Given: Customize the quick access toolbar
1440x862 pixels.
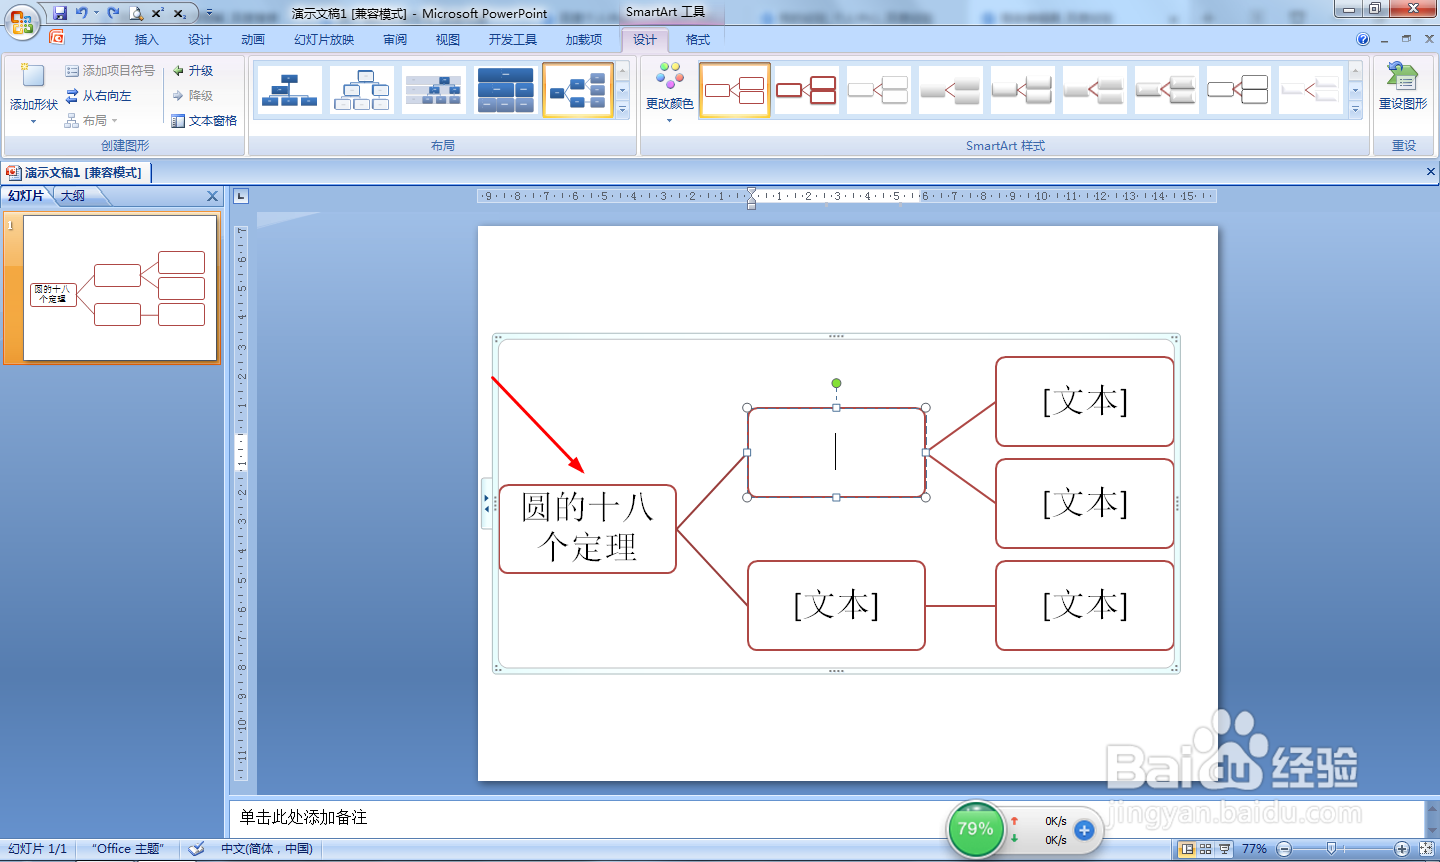Looking at the screenshot, I should click(209, 13).
